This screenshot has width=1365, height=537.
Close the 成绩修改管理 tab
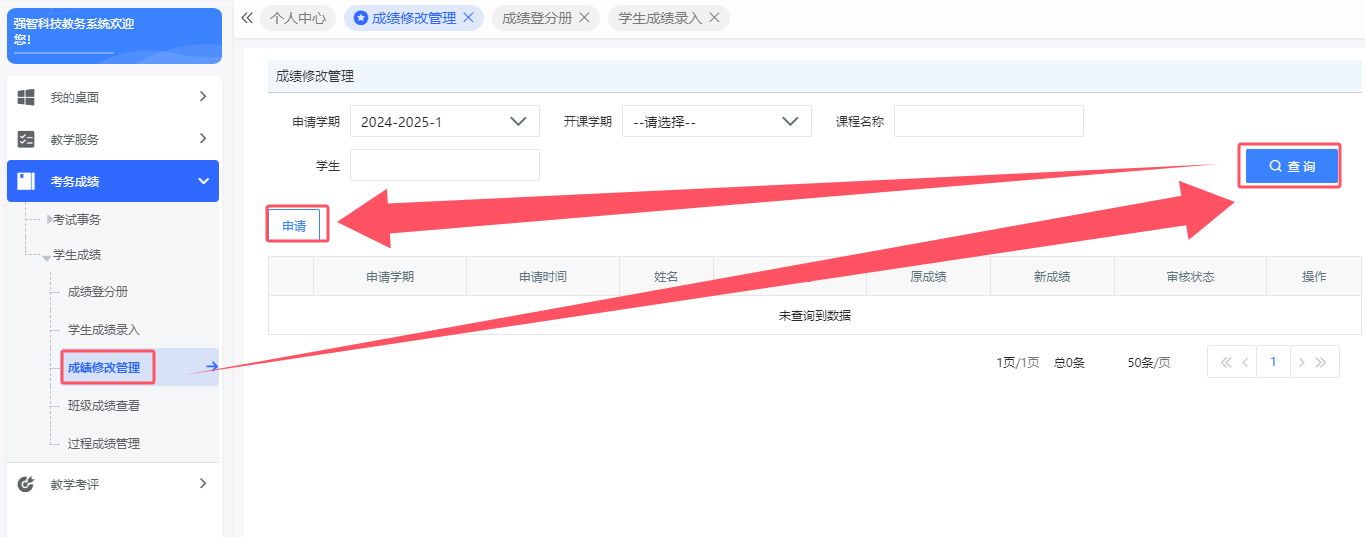click(x=468, y=18)
